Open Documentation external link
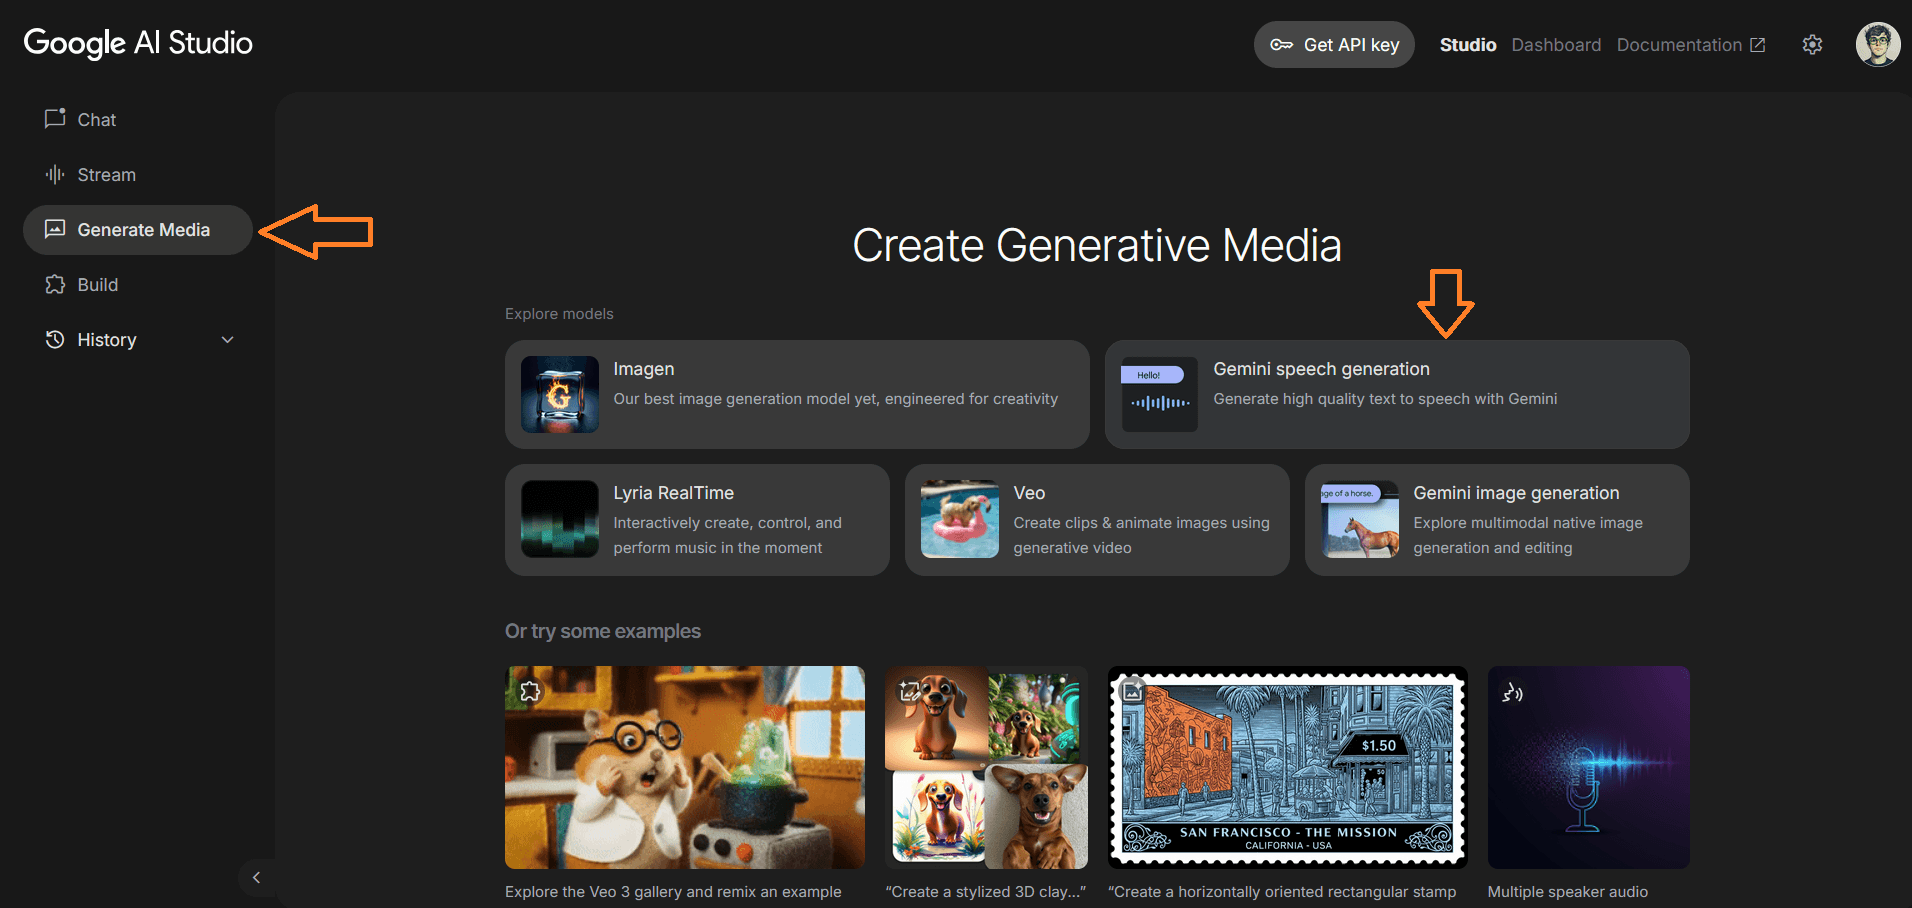This screenshot has width=1912, height=908. pos(1679,44)
